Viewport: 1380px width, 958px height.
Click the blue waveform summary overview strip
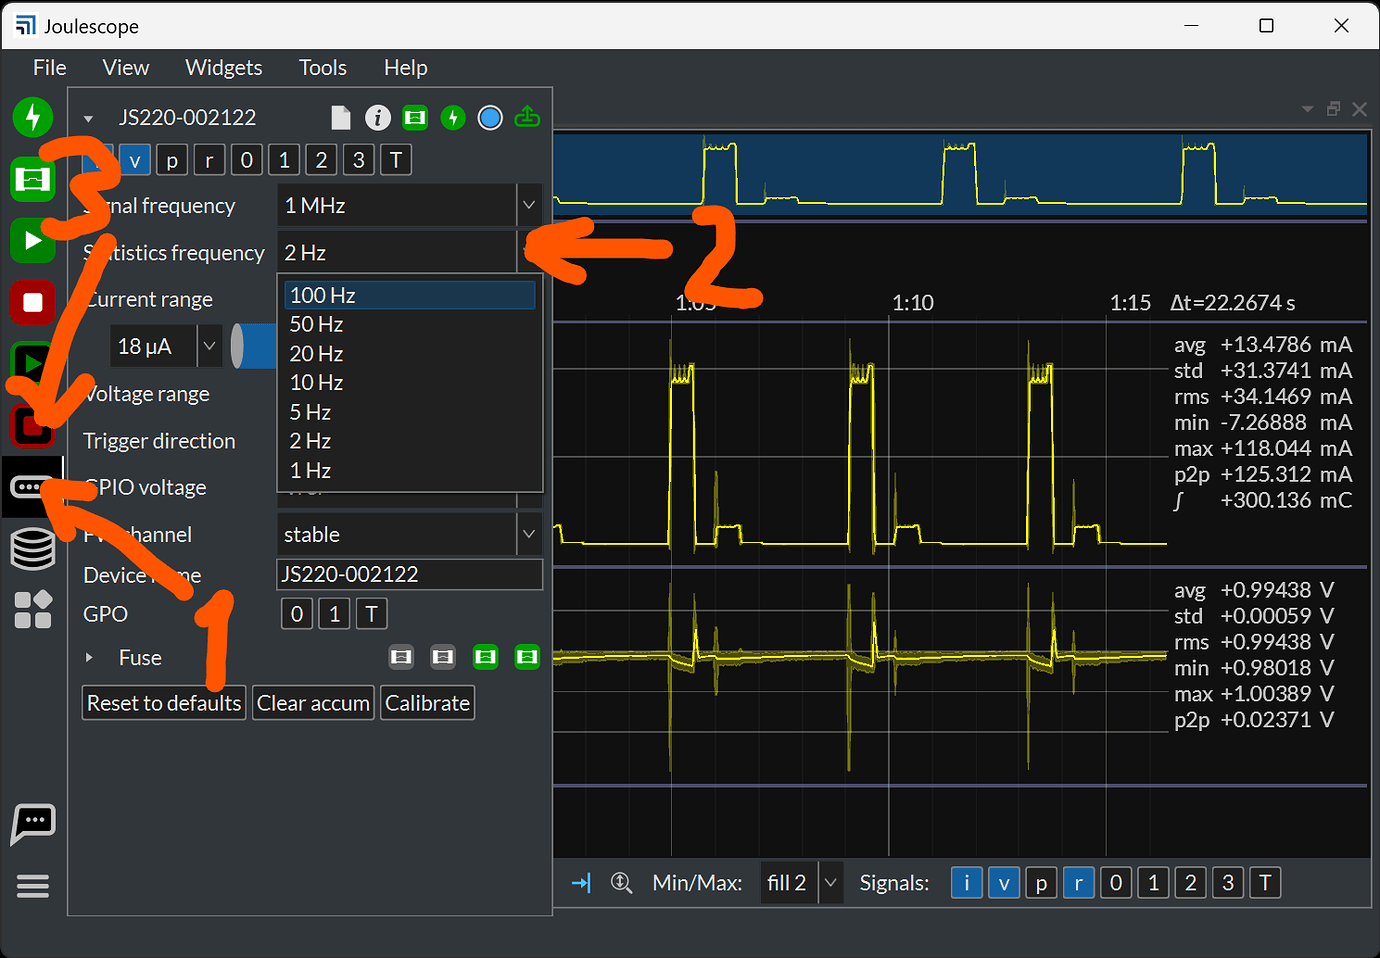pos(960,175)
